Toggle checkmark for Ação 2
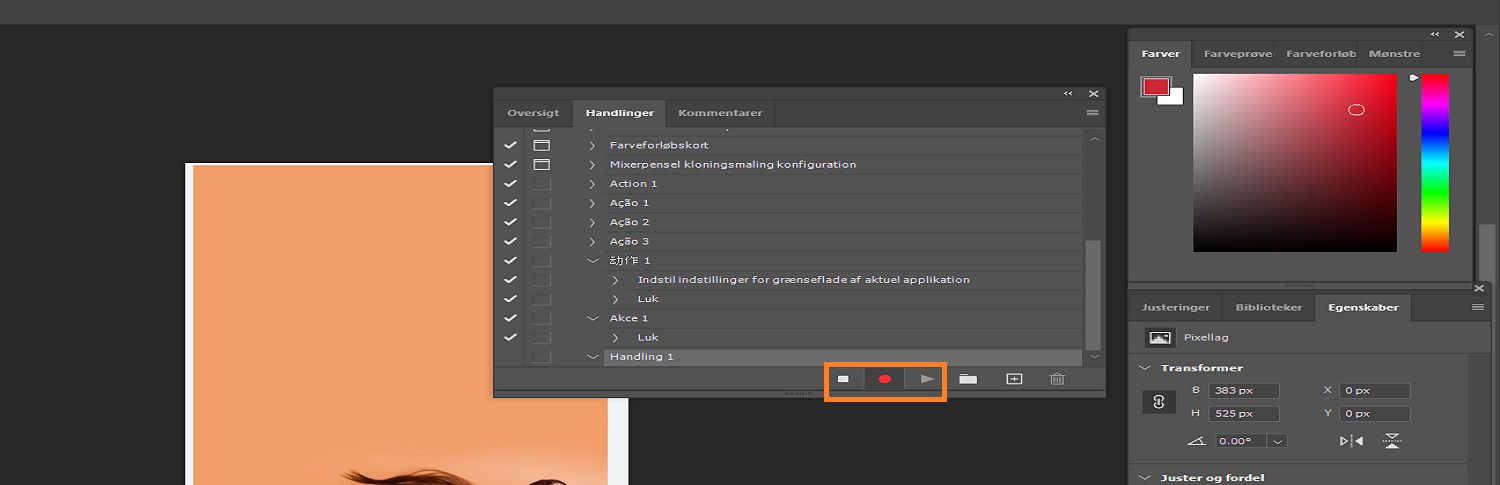1500x485 pixels. point(510,222)
